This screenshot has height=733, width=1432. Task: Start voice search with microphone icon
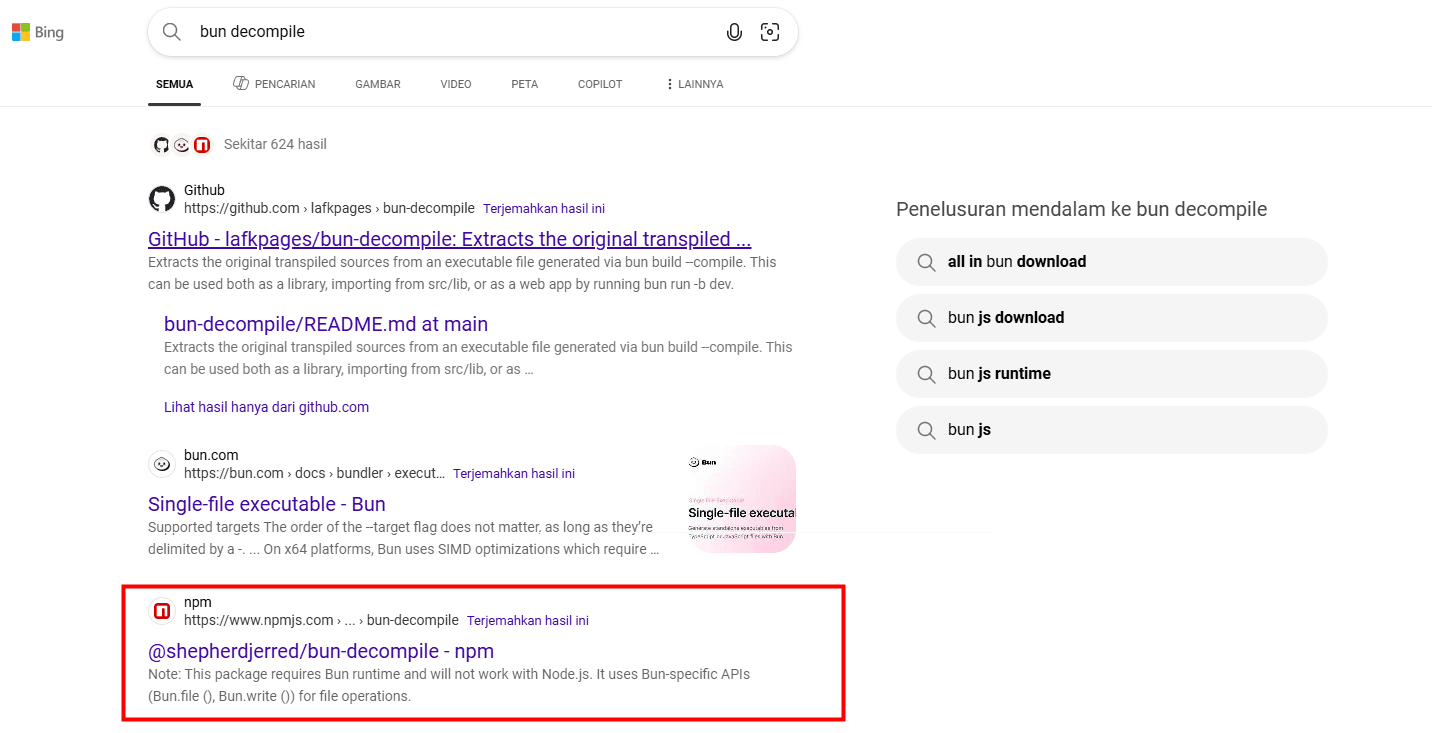(734, 32)
